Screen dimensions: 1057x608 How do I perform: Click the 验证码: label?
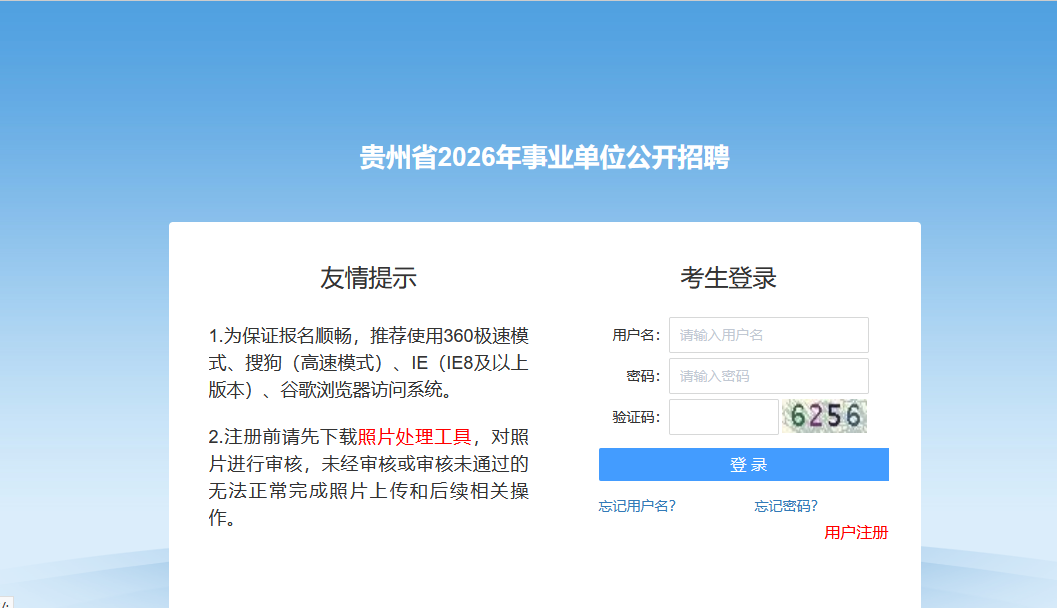(x=636, y=417)
